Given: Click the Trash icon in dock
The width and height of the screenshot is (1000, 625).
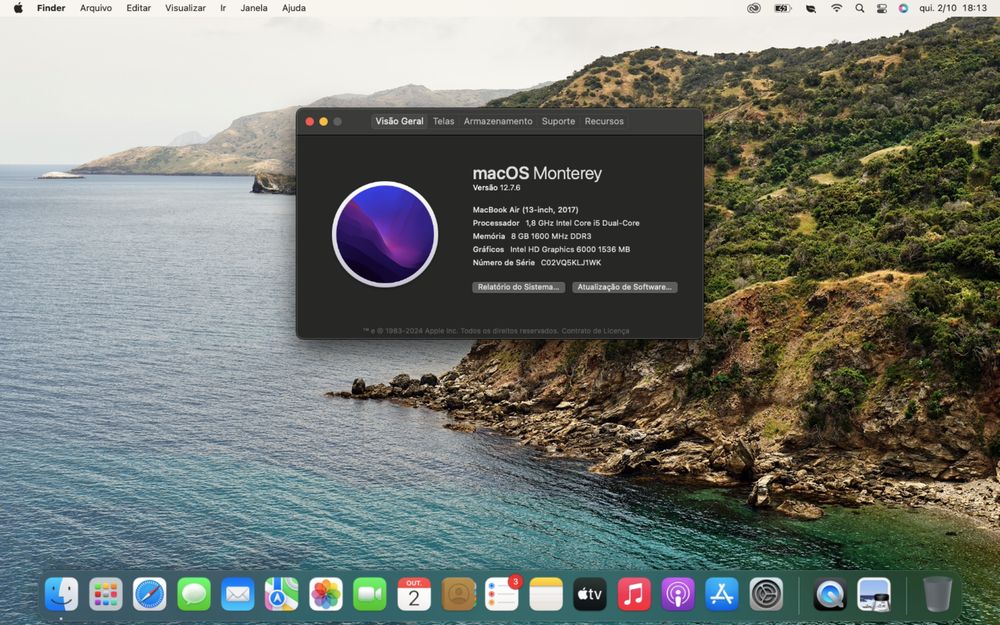Looking at the screenshot, I should point(937,594).
